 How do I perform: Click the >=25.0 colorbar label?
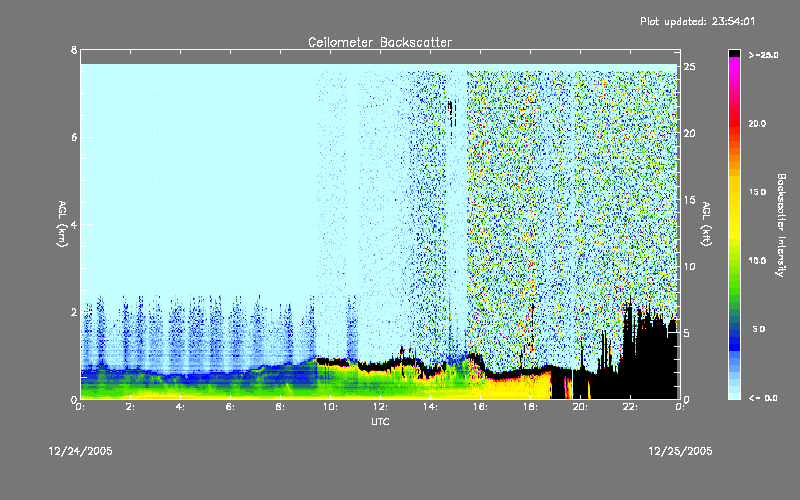click(x=763, y=55)
